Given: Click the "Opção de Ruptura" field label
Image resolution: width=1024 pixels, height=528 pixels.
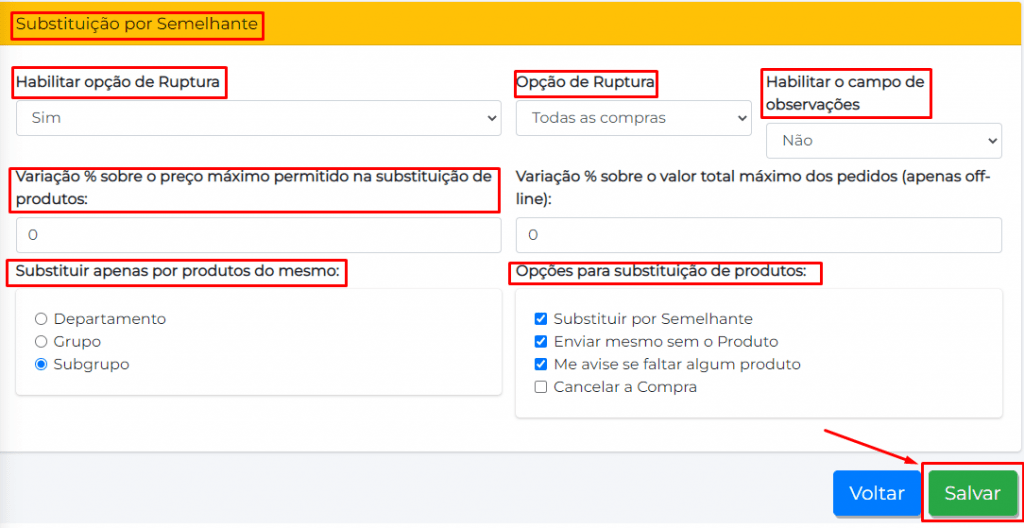Looking at the screenshot, I should tap(586, 82).
